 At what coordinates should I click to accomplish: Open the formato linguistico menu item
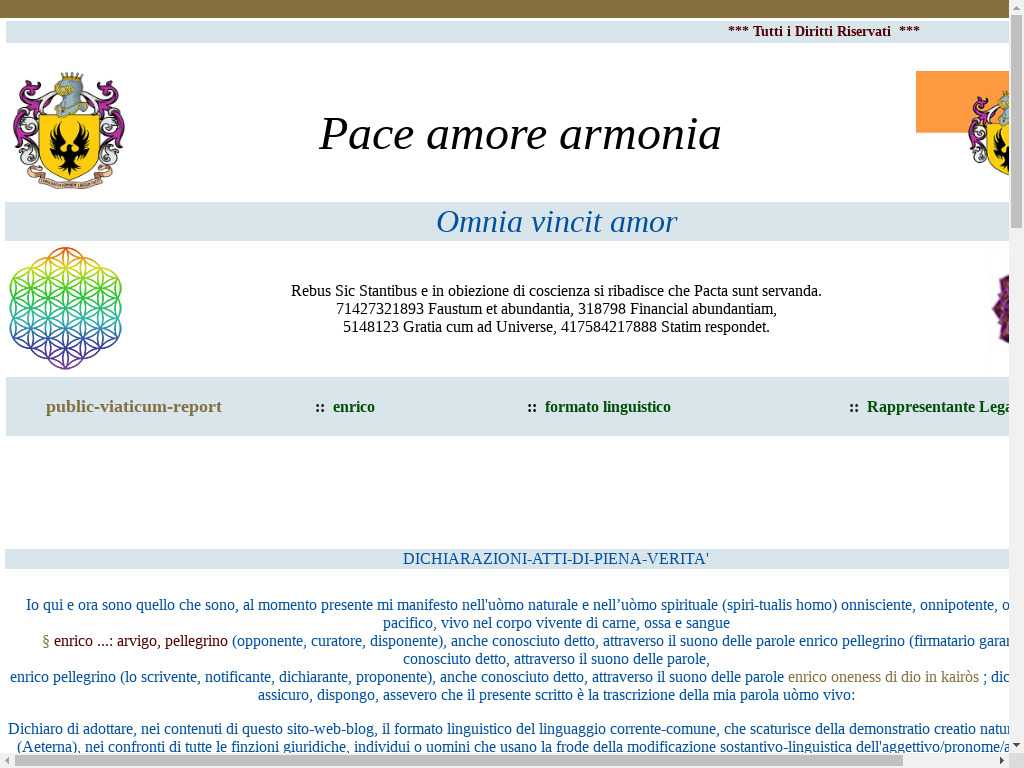coord(607,407)
